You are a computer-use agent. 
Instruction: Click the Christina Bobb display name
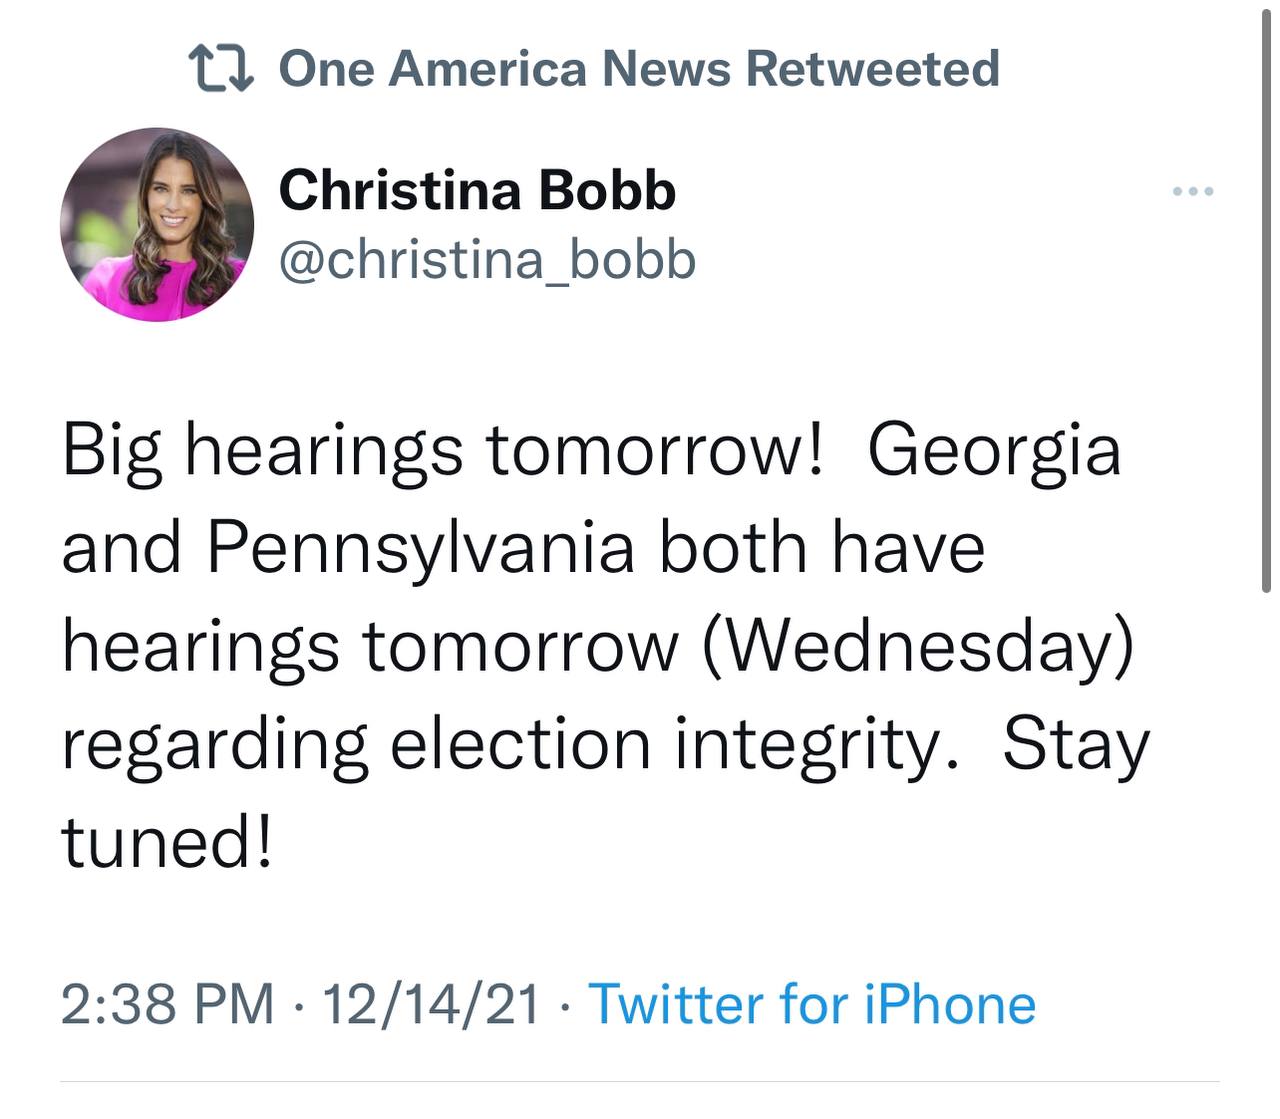pos(477,190)
